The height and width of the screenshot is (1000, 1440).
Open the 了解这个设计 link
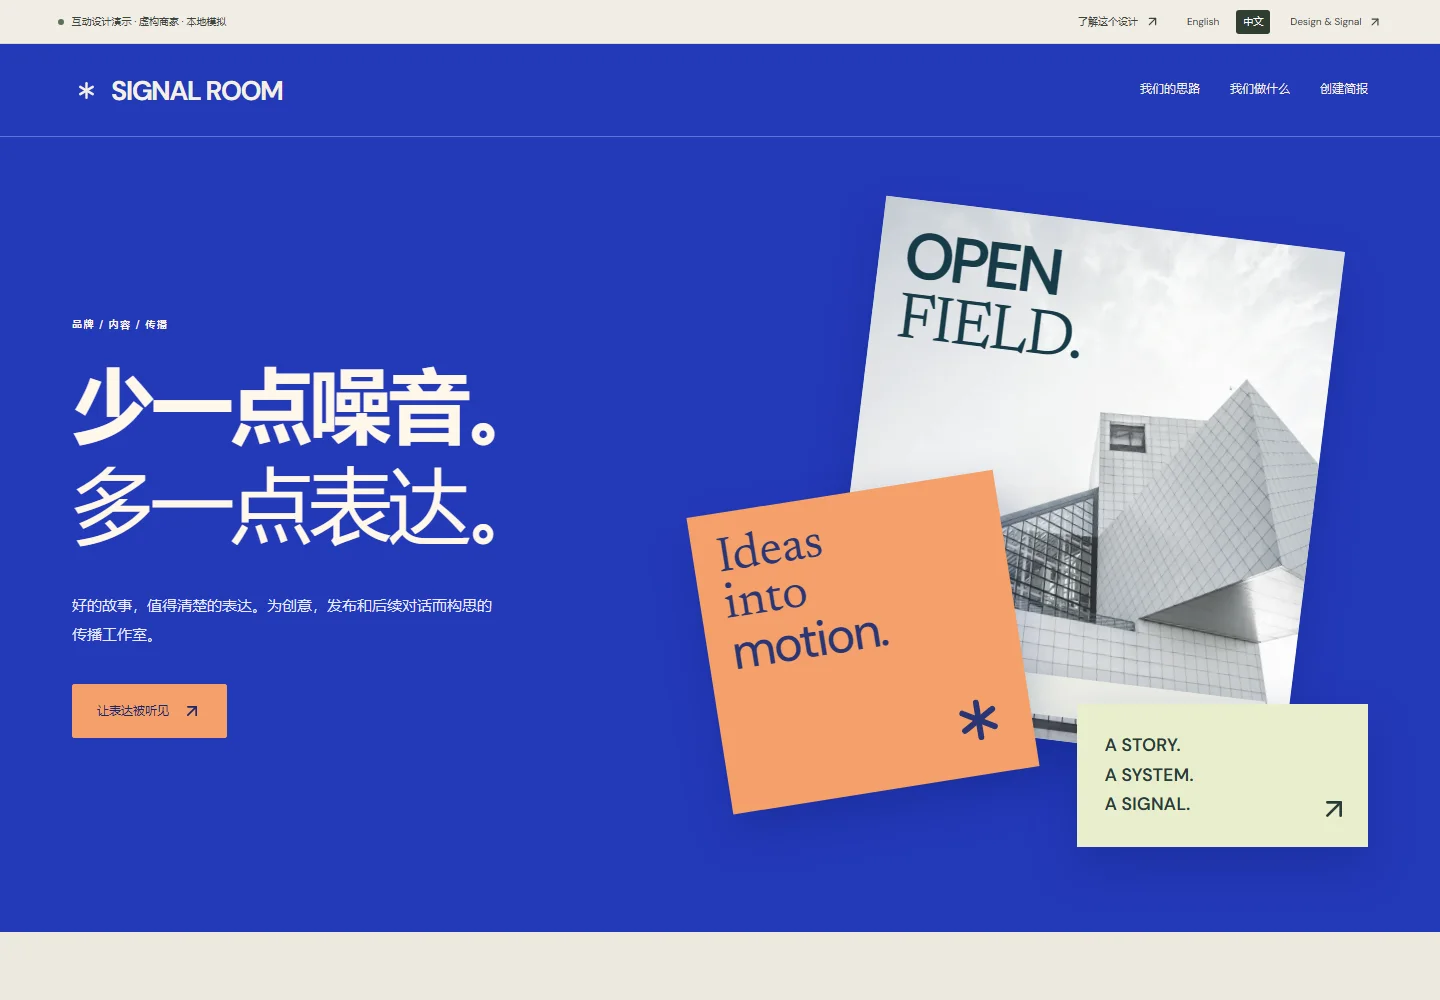(x=1117, y=21)
